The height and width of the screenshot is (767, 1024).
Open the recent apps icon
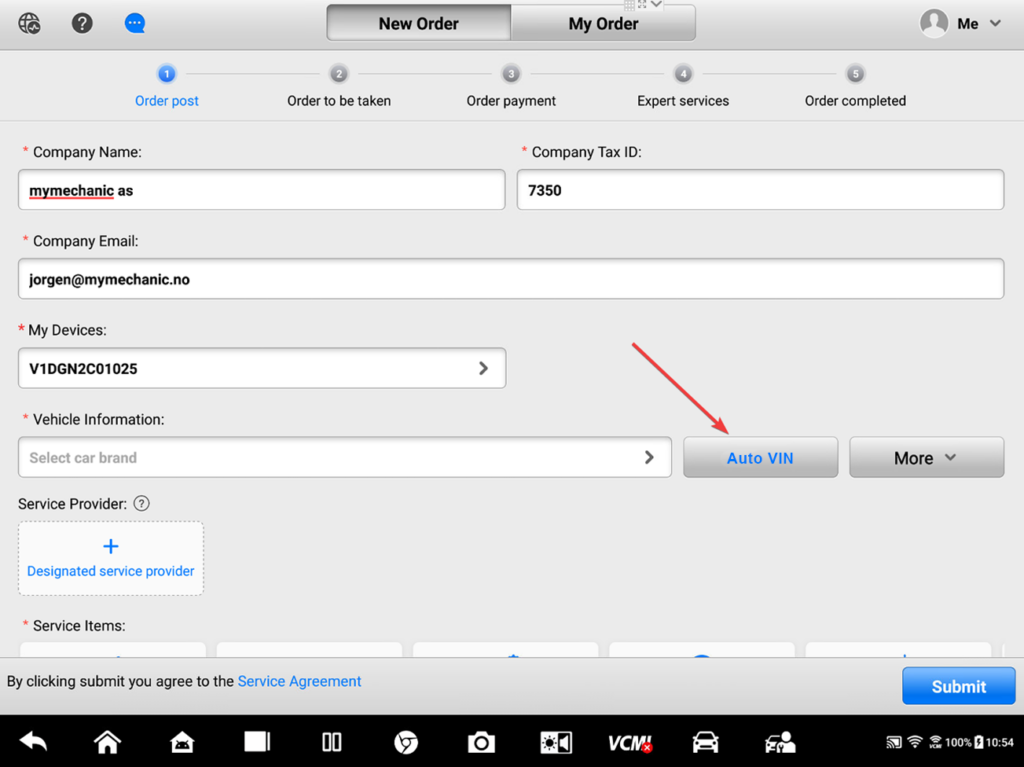(257, 742)
